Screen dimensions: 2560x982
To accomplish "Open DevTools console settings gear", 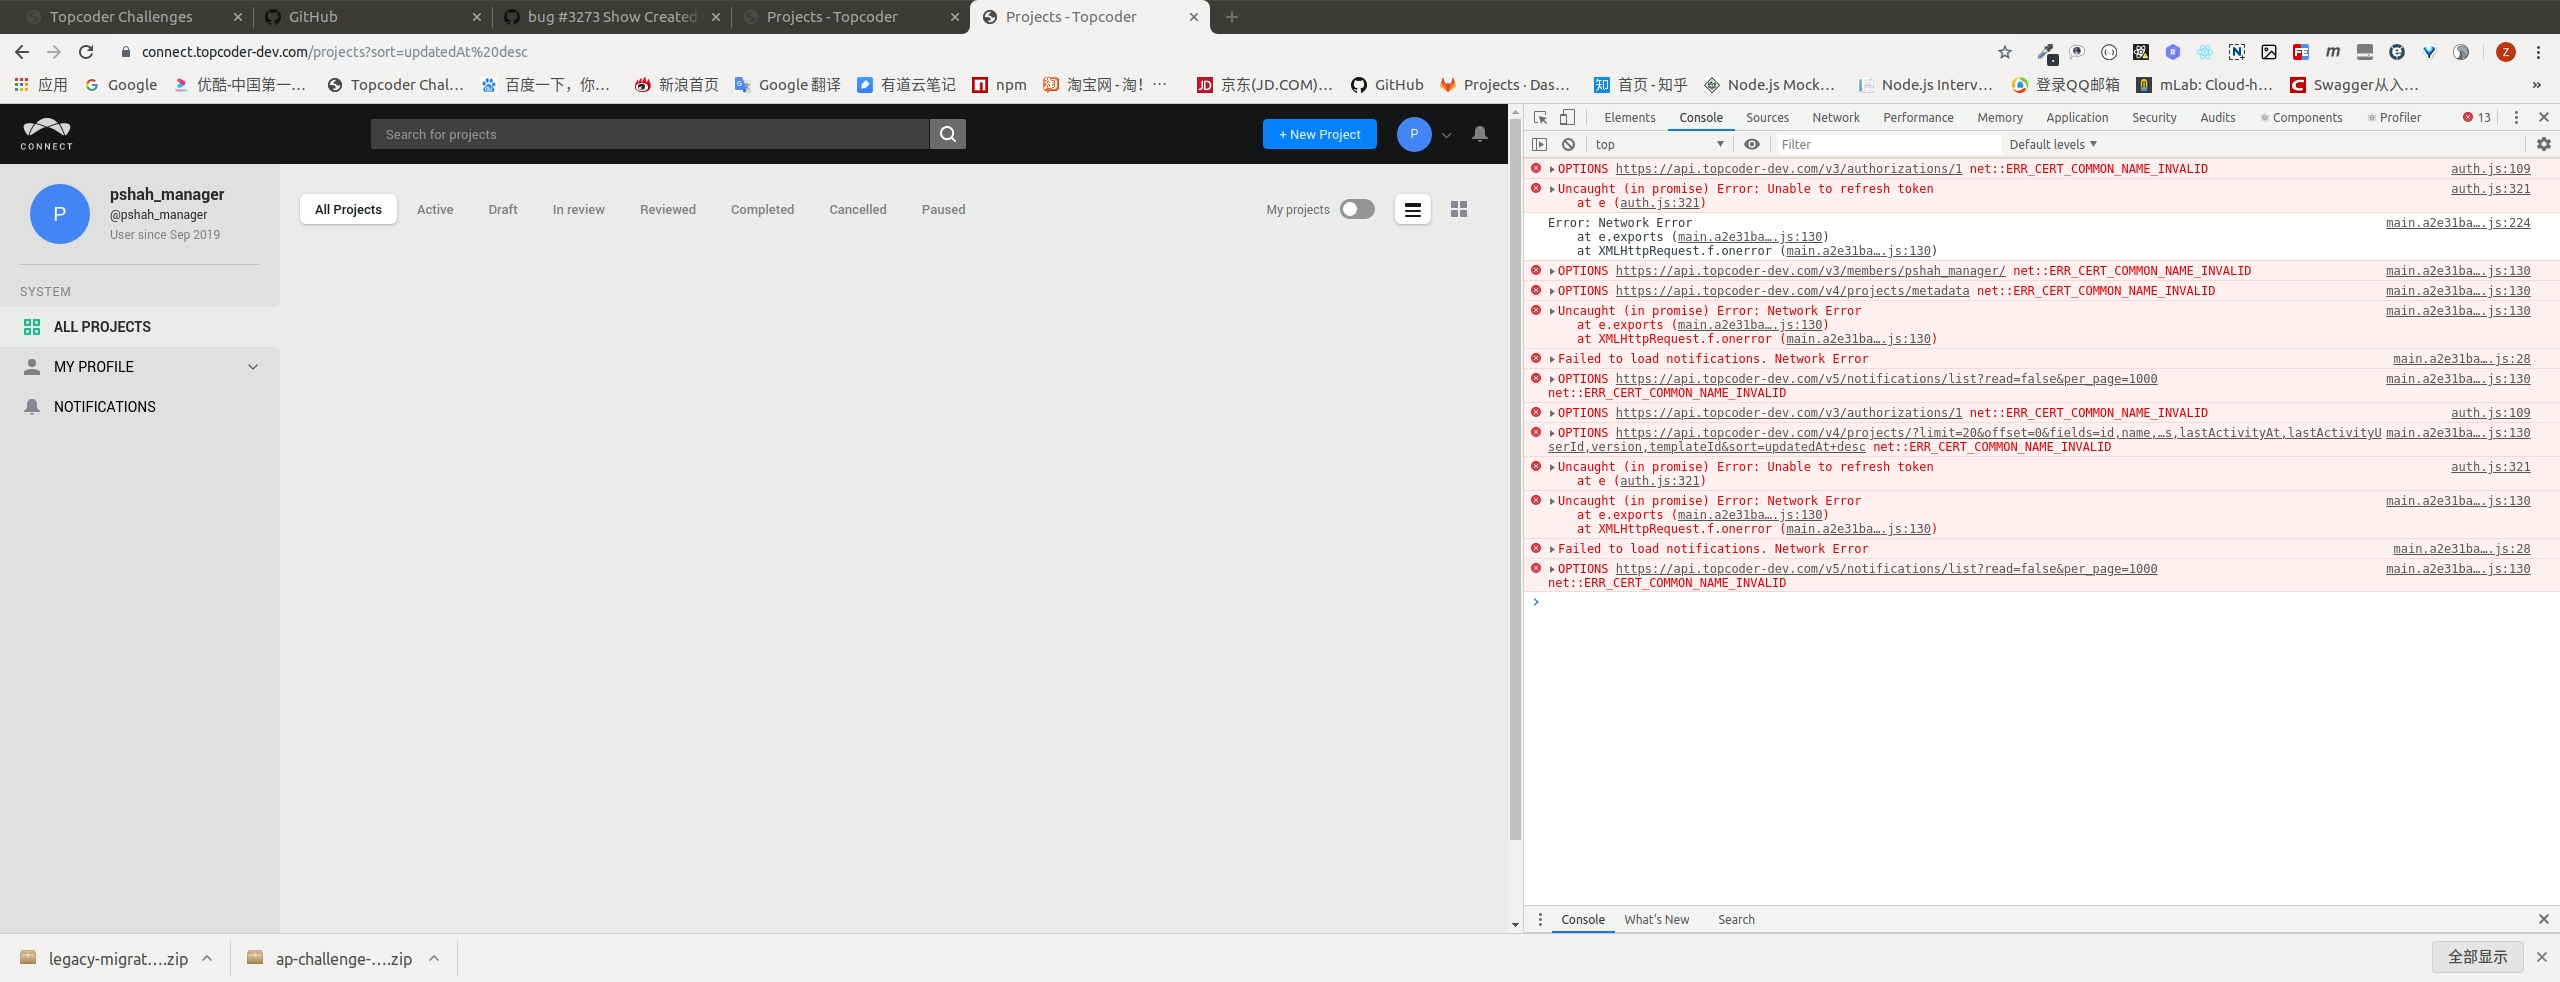I will coord(2544,144).
